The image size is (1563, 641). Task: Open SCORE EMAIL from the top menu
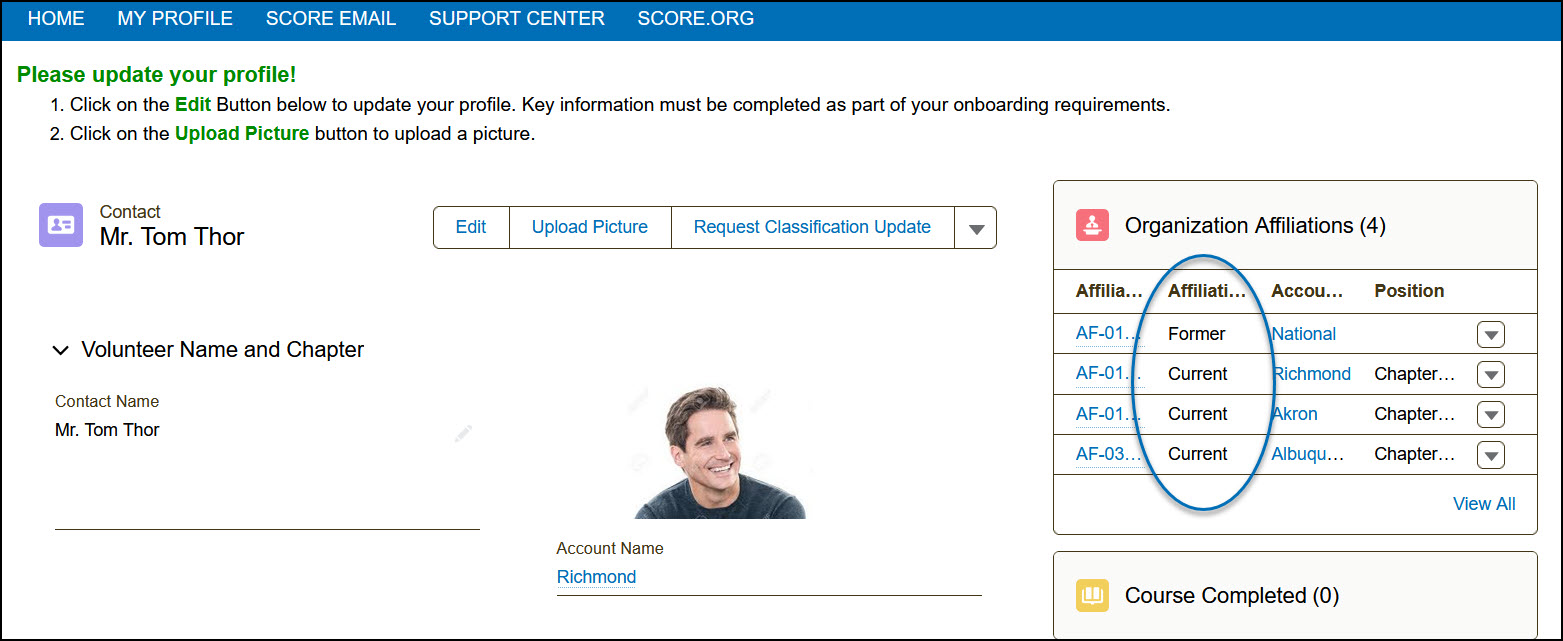[x=331, y=19]
